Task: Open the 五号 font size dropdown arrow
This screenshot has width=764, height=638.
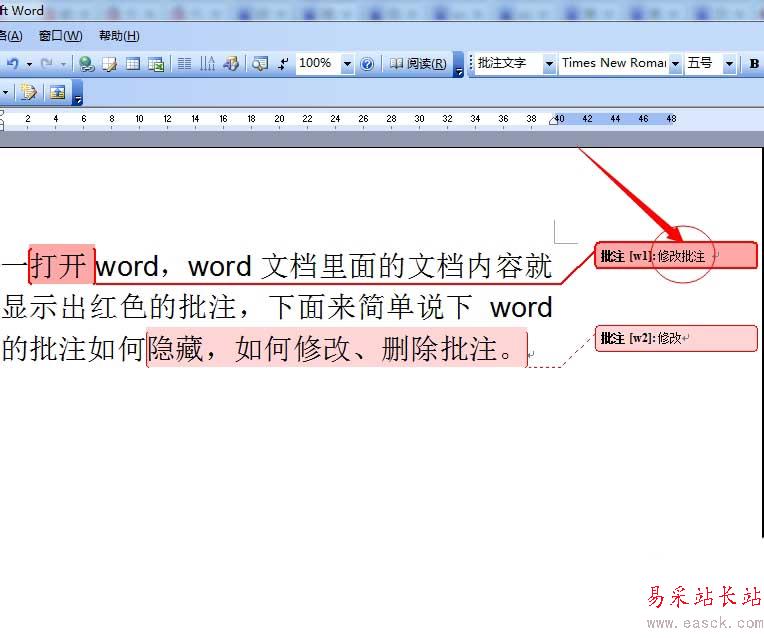Action: [x=729, y=64]
